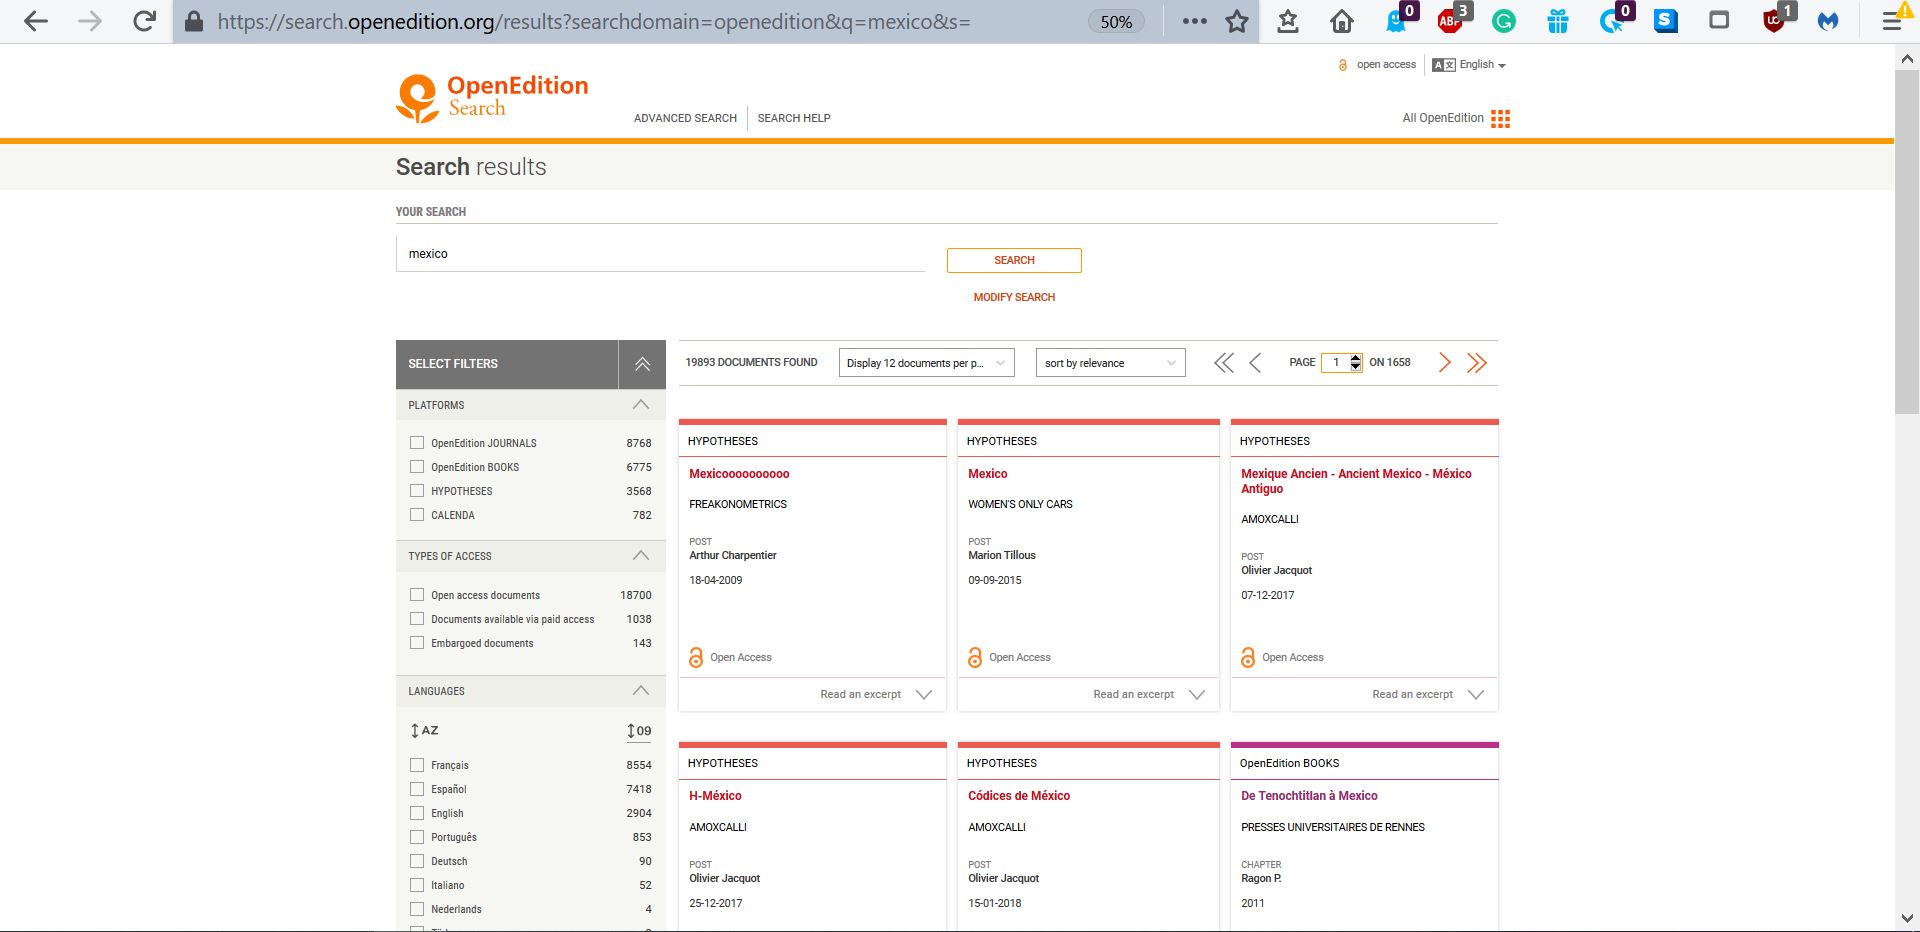Check the OpenEdition JOURNALS filter
The image size is (1920, 932).
417,442
